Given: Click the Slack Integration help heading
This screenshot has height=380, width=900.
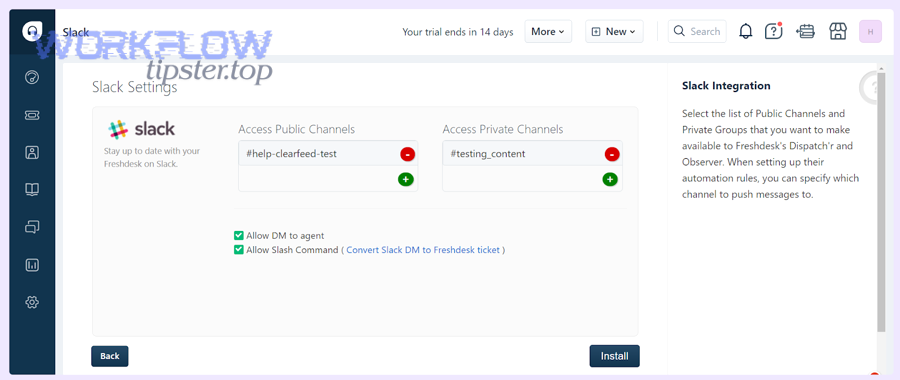Looking at the screenshot, I should [x=726, y=86].
